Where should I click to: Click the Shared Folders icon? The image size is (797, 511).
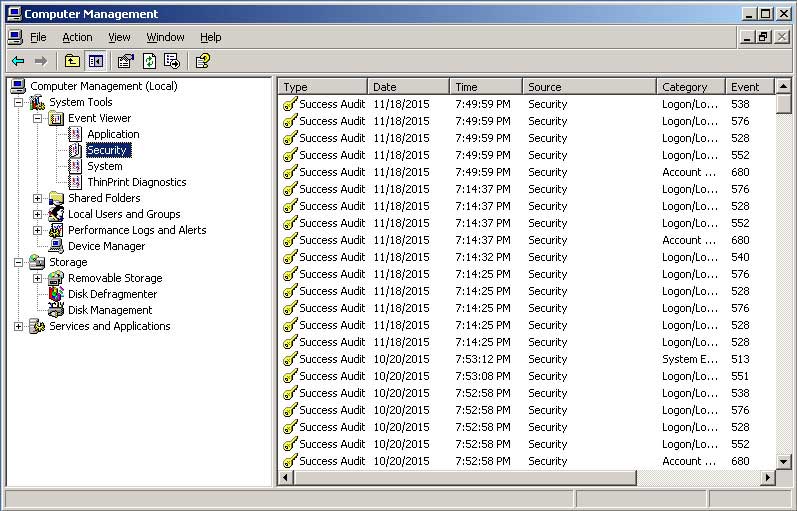56,198
